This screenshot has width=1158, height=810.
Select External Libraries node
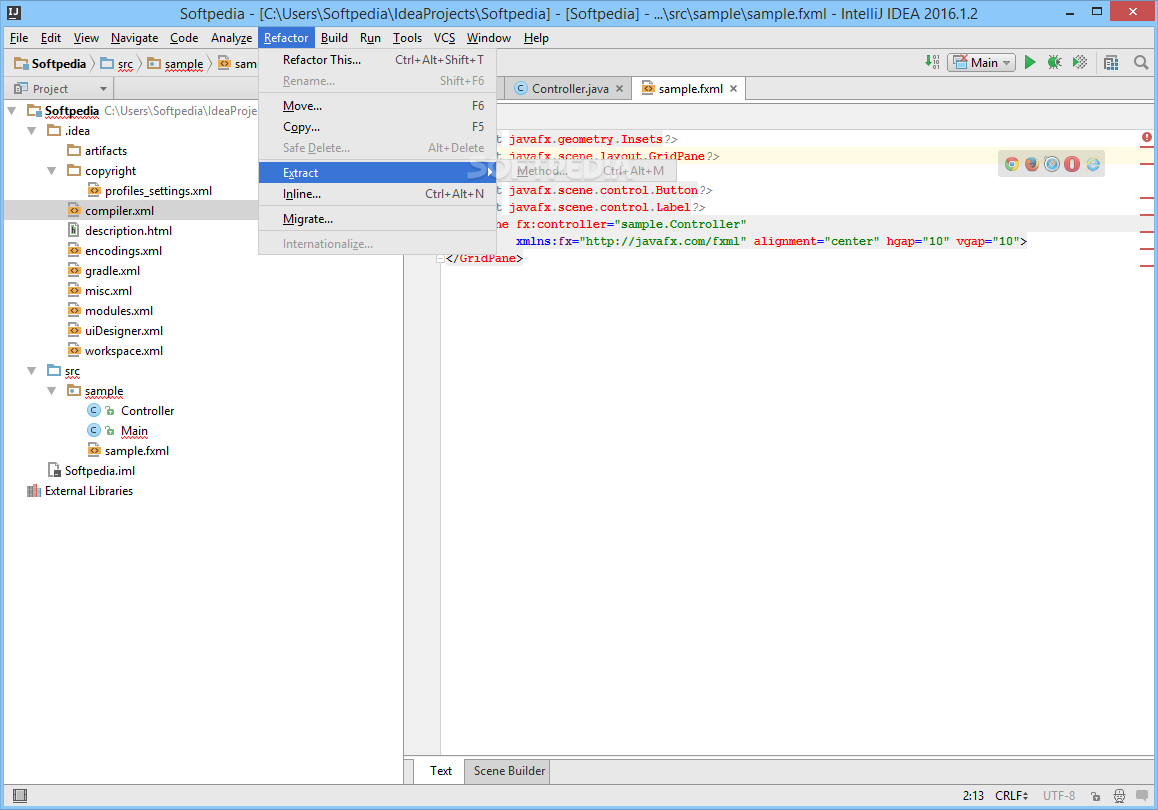(x=88, y=491)
